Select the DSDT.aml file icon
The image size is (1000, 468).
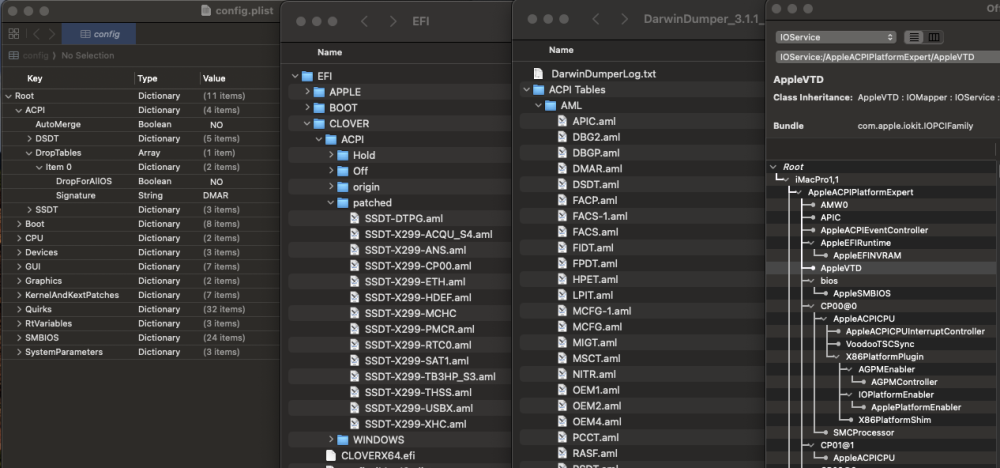(x=562, y=184)
